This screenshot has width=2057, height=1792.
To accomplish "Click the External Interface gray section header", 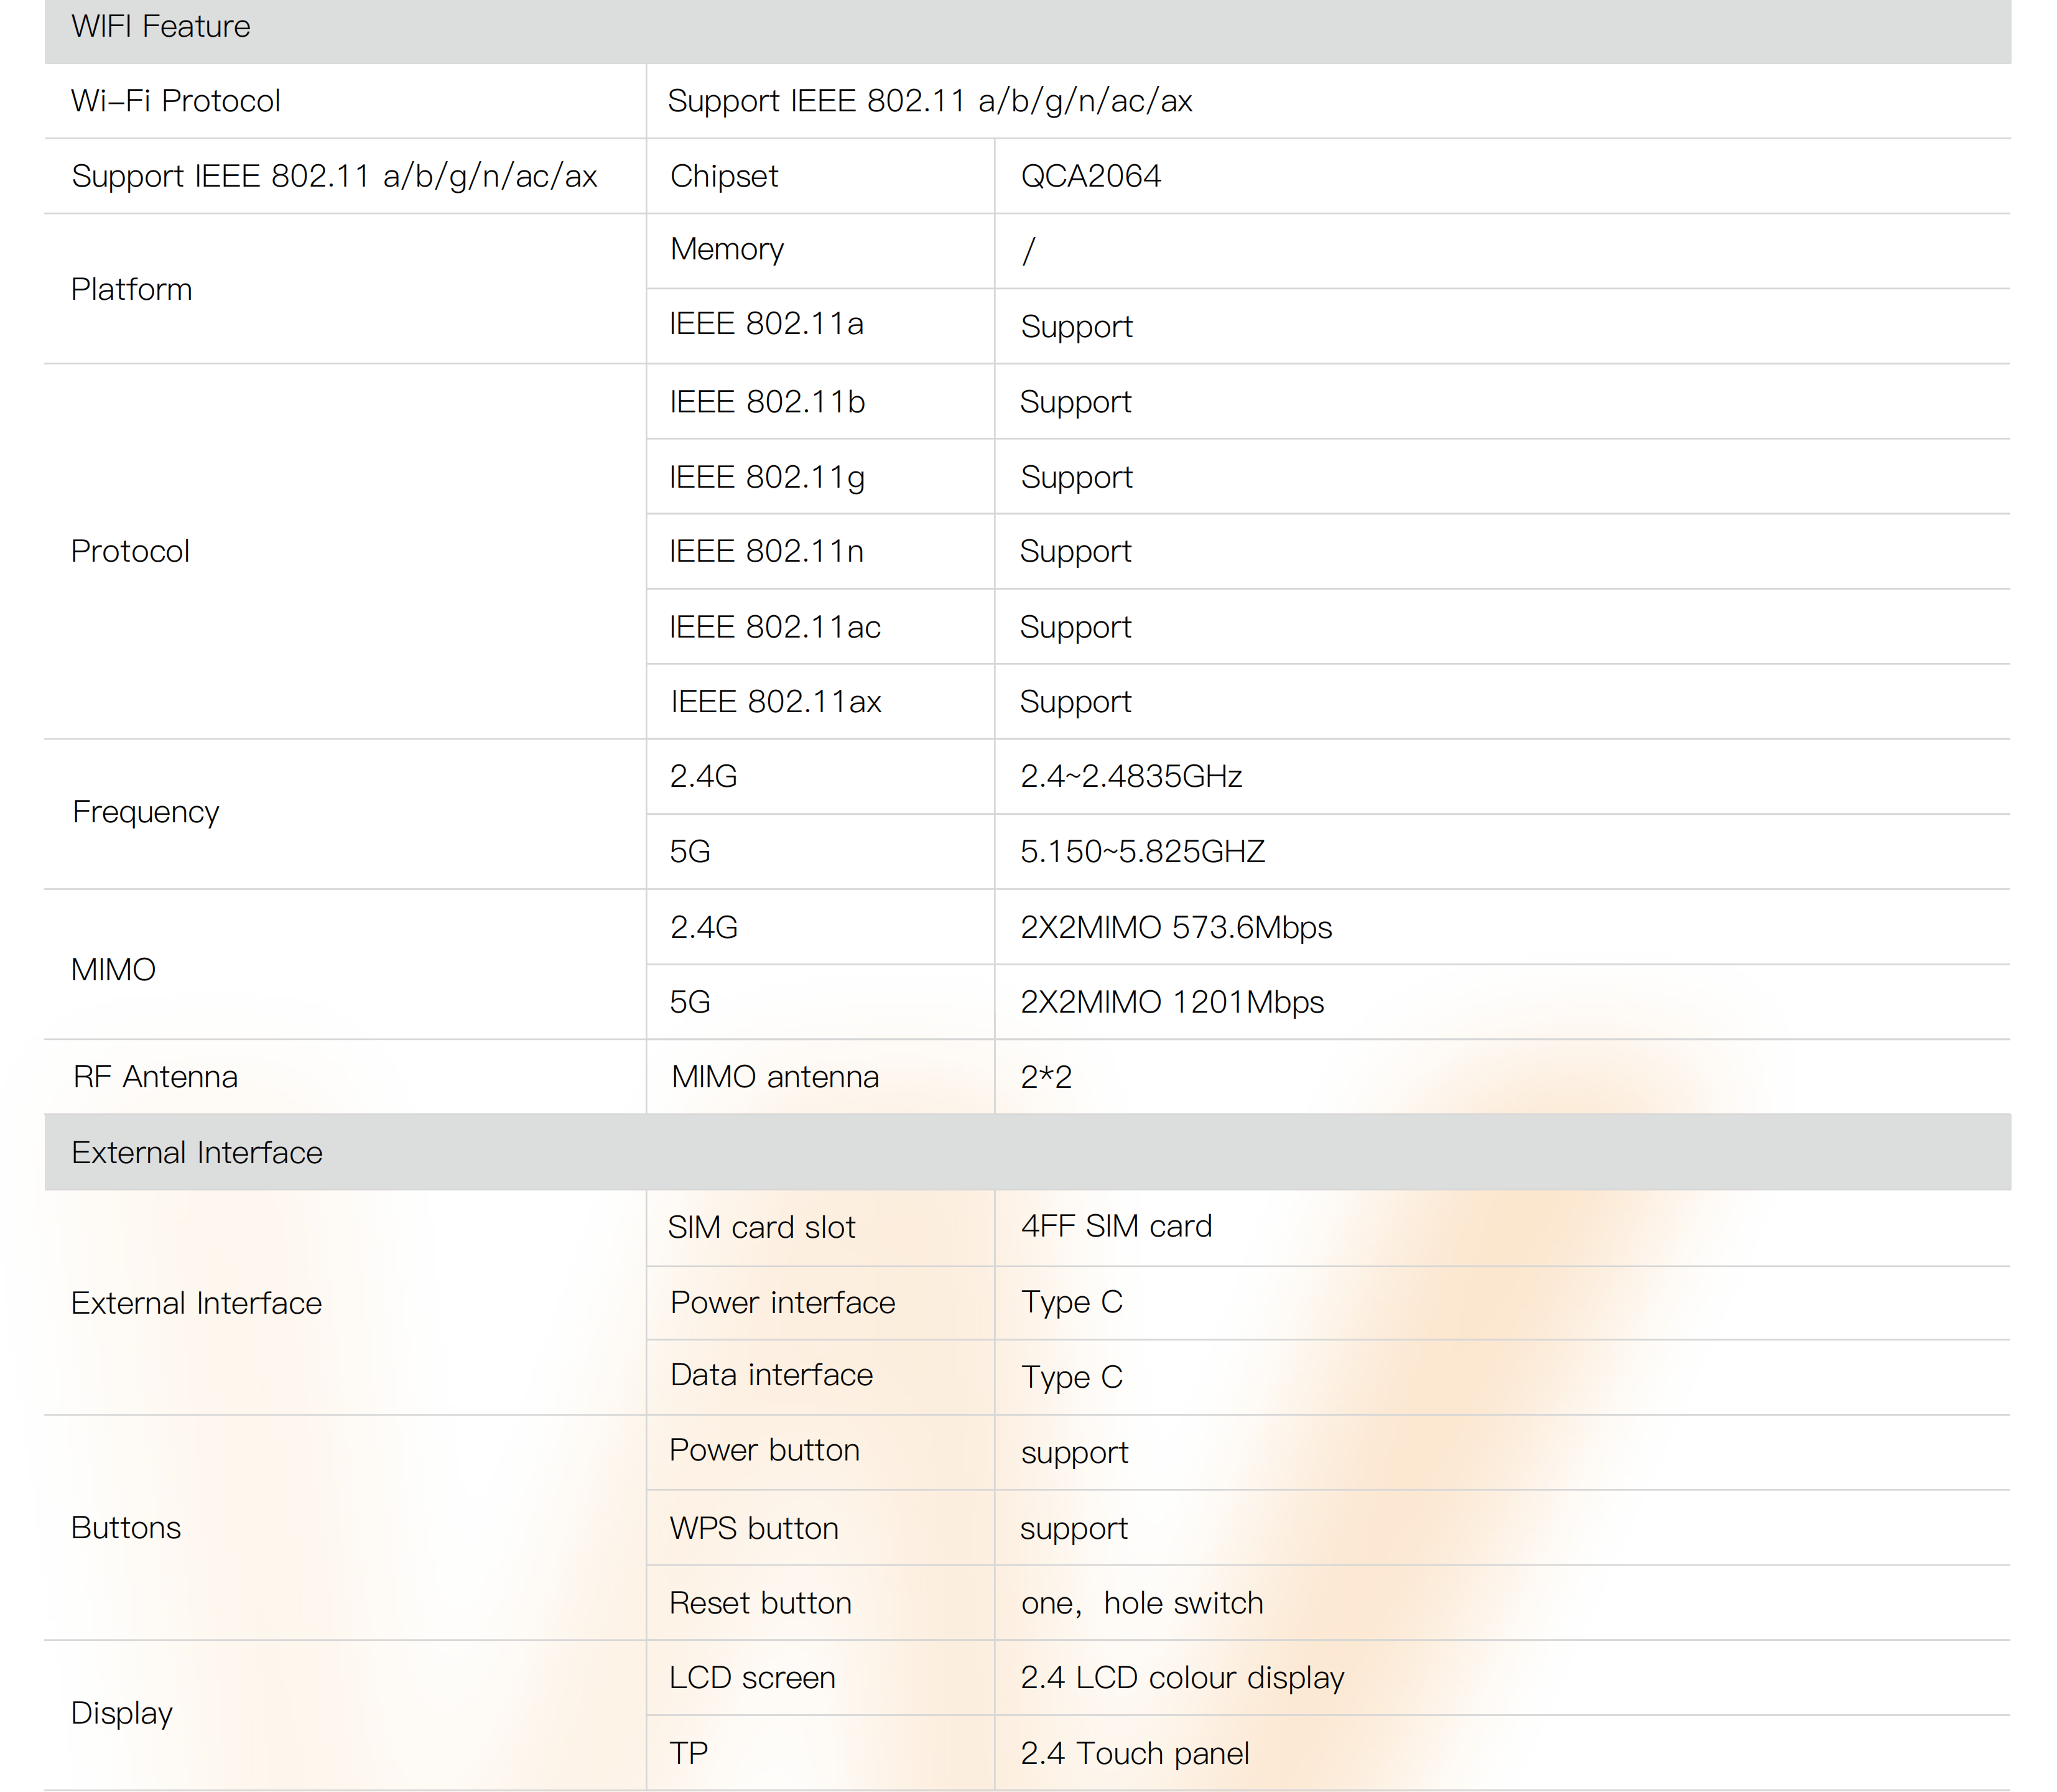I will tap(197, 1152).
